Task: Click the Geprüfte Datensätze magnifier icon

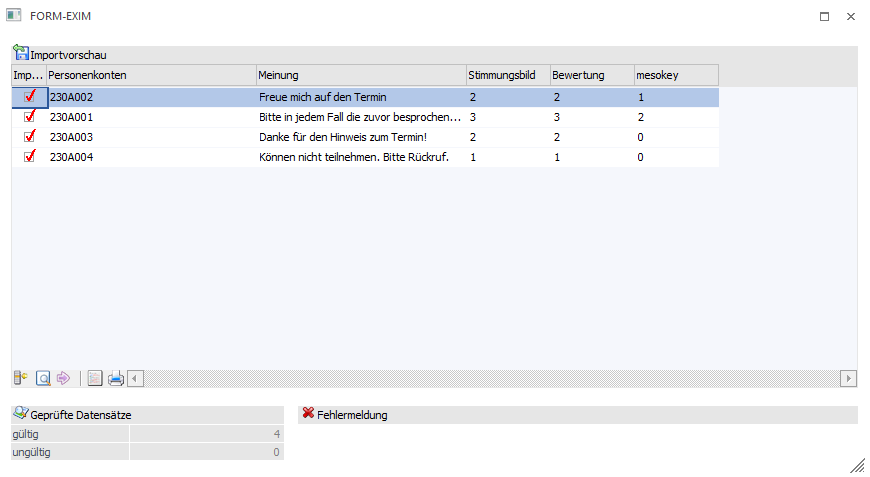Action: (x=21, y=413)
